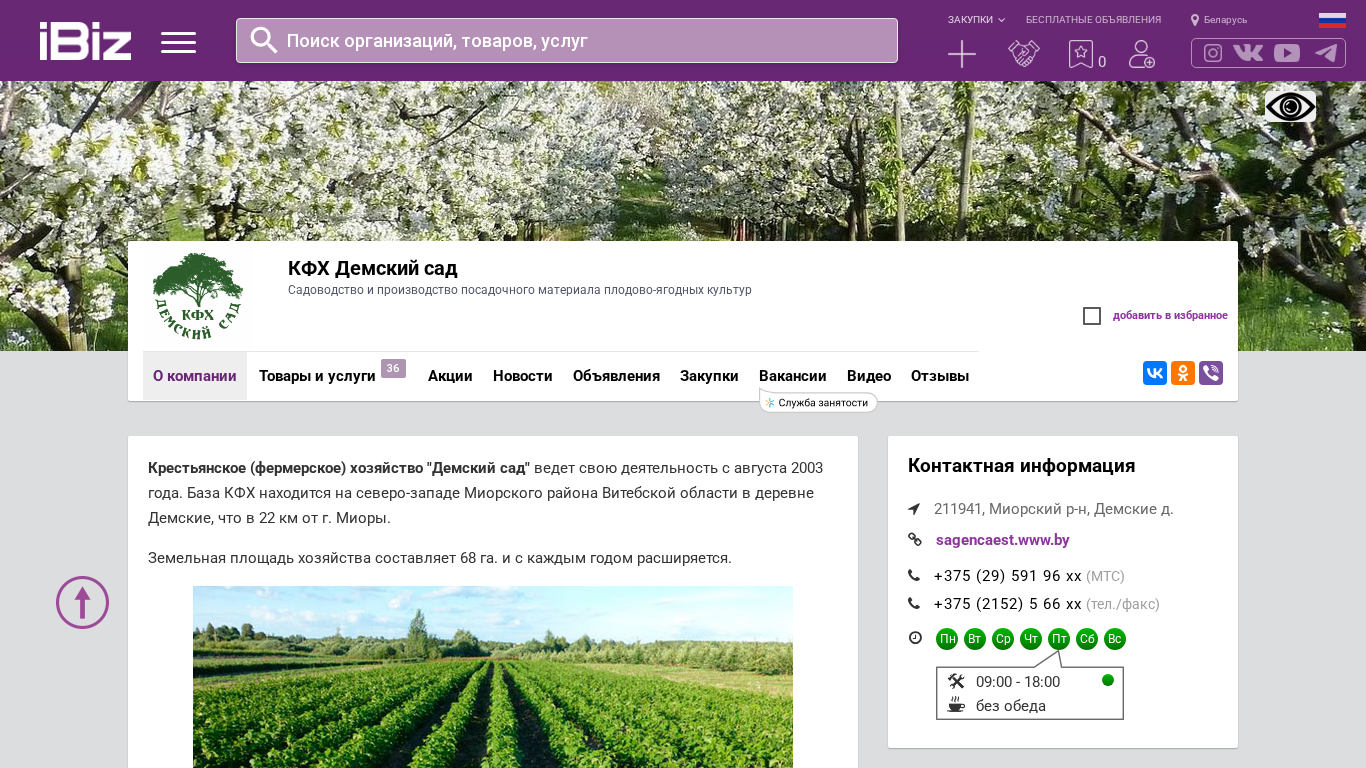This screenshot has height=768, width=1366.
Task: Select the Вт day circle
Action: (975, 639)
